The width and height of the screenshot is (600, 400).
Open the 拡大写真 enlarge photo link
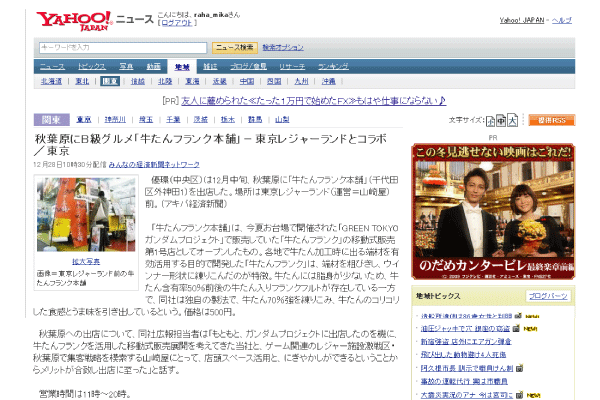point(86,262)
